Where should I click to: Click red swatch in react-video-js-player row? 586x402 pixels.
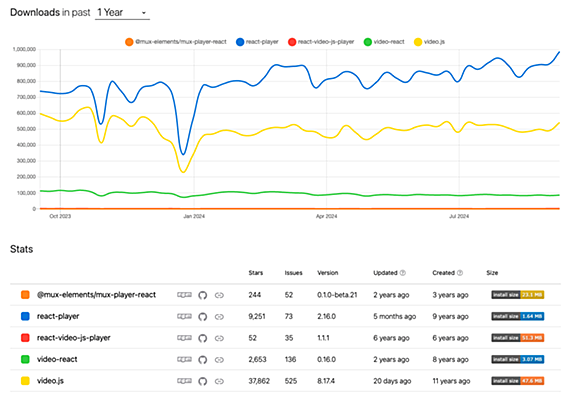(25, 338)
